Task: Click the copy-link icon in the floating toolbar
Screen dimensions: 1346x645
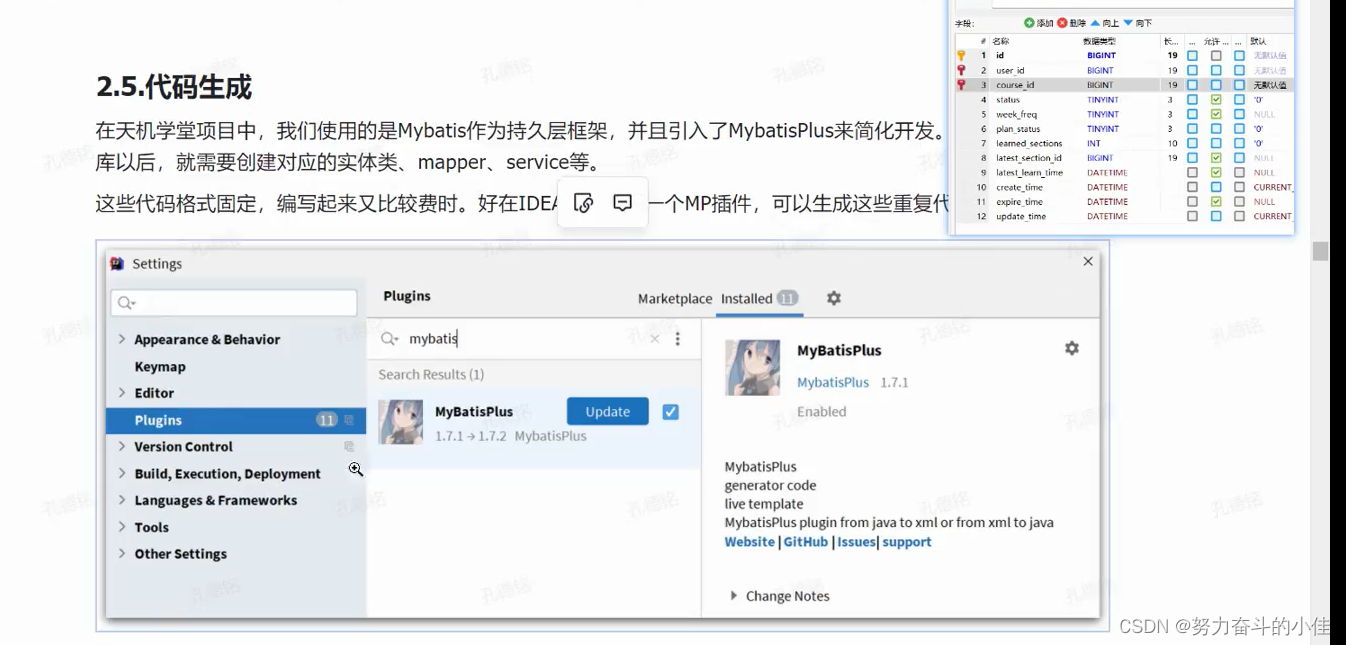Action: point(585,203)
